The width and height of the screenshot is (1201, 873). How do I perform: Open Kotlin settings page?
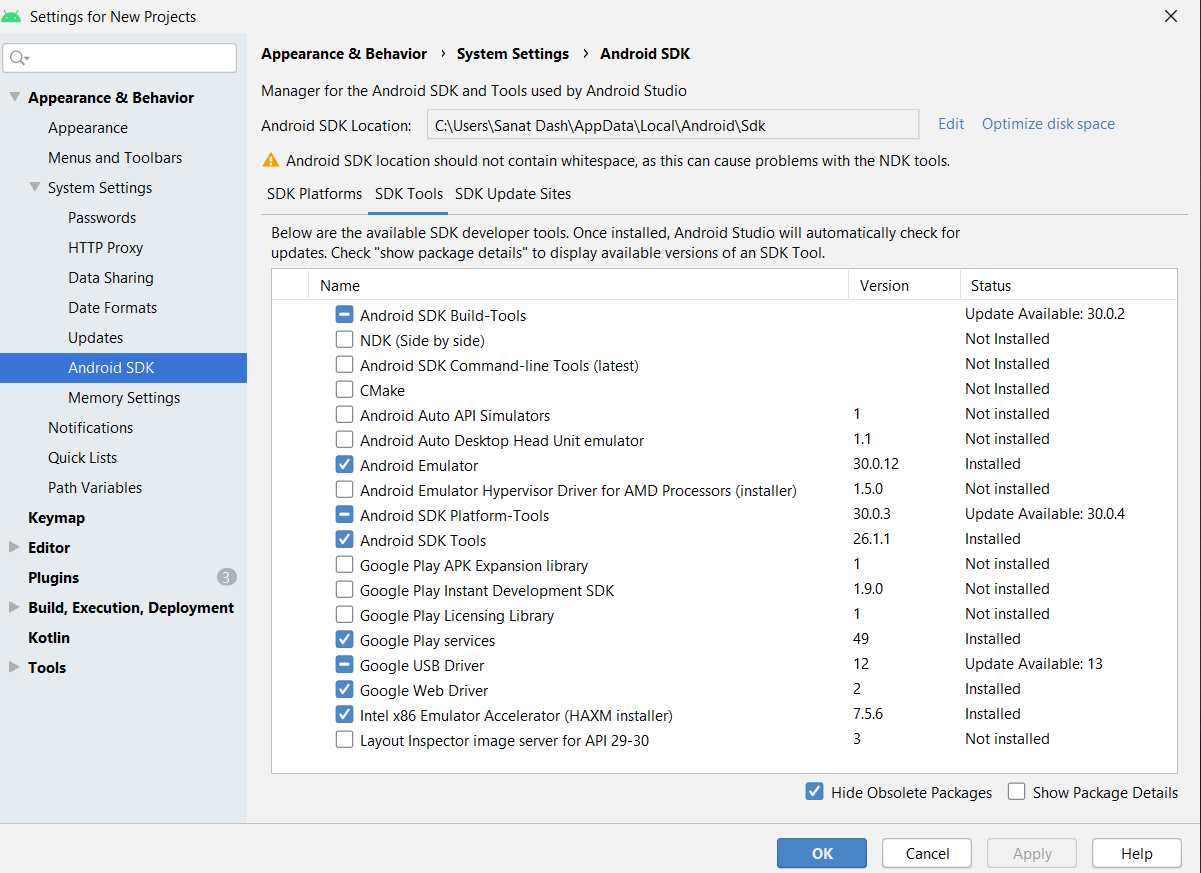pos(49,638)
